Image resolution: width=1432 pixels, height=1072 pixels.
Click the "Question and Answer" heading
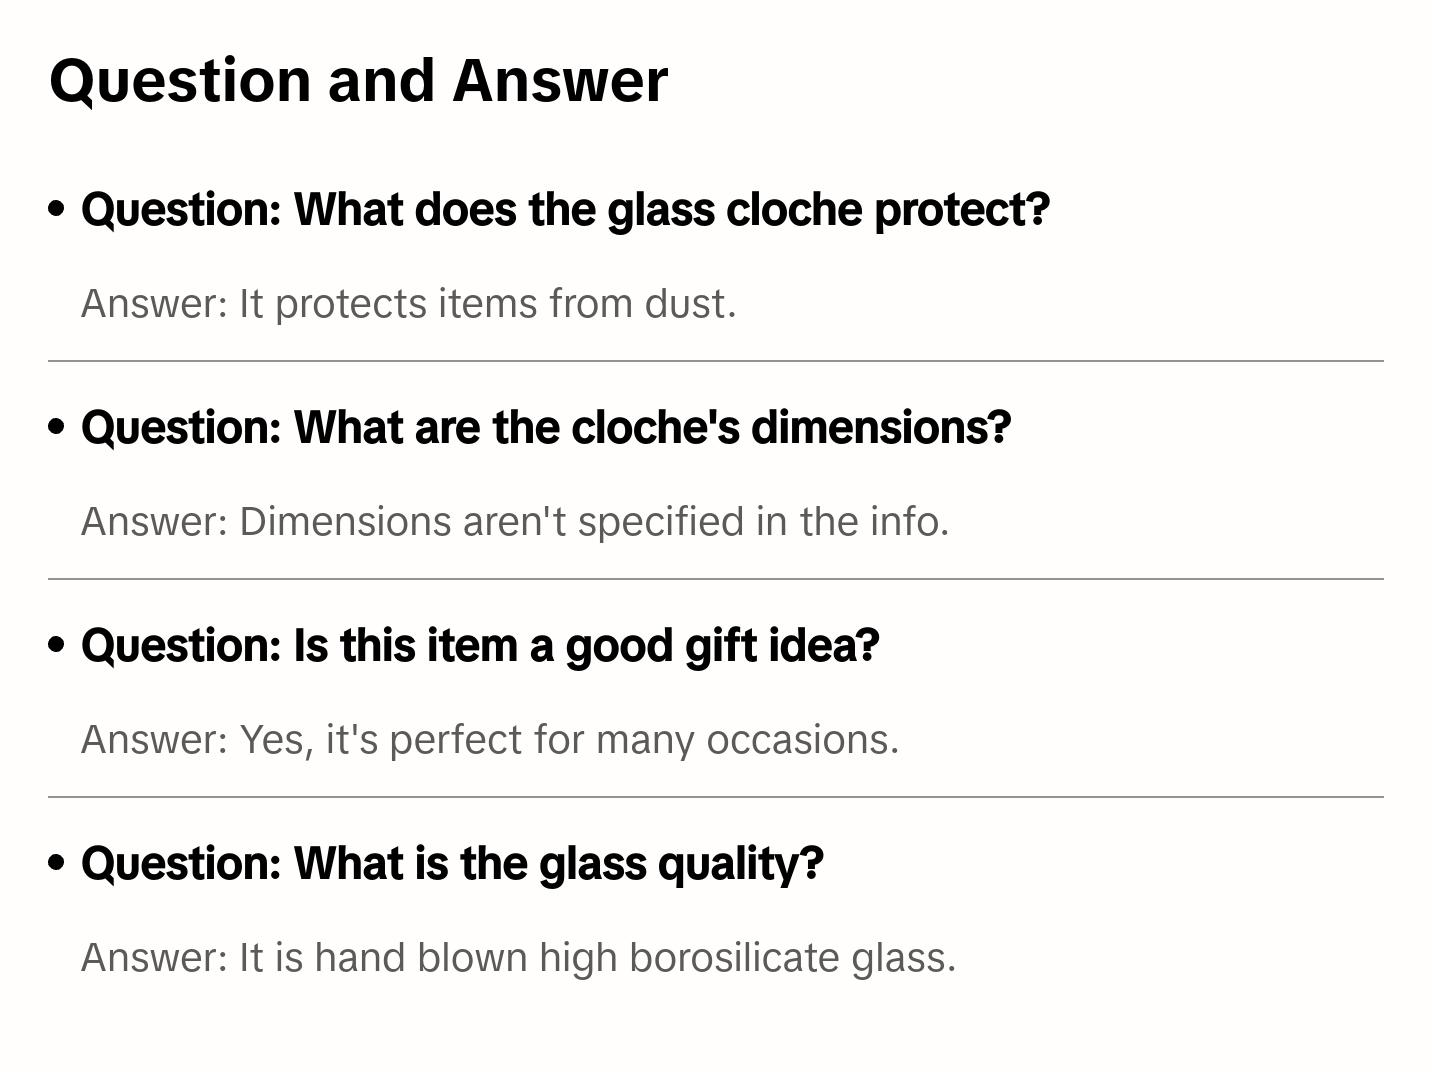point(358,81)
